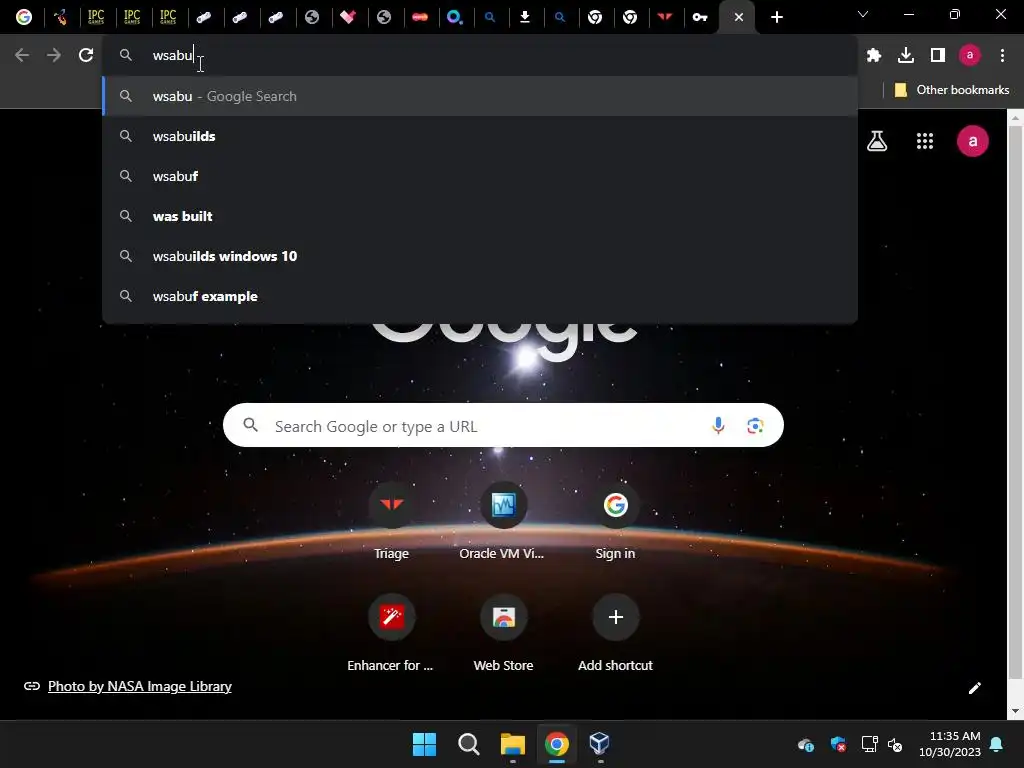Open the Triage shortcut
This screenshot has width=1024, height=768.
click(391, 521)
